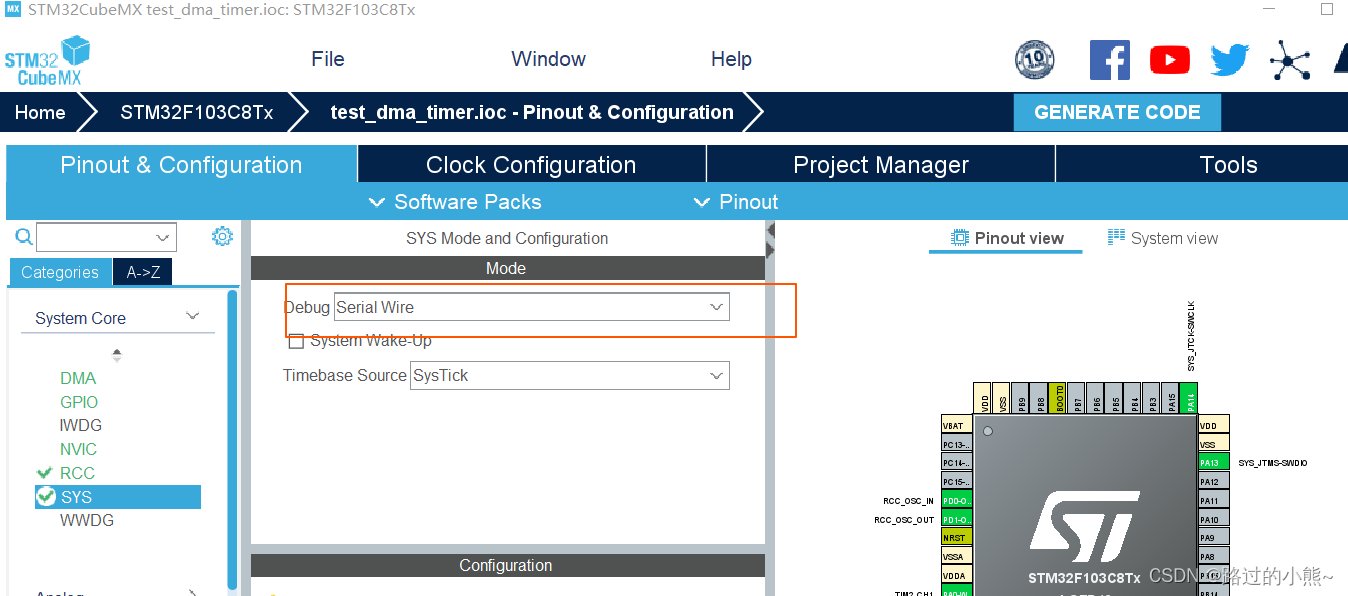
Task: Select WWDG in System Core list
Action: [87, 520]
